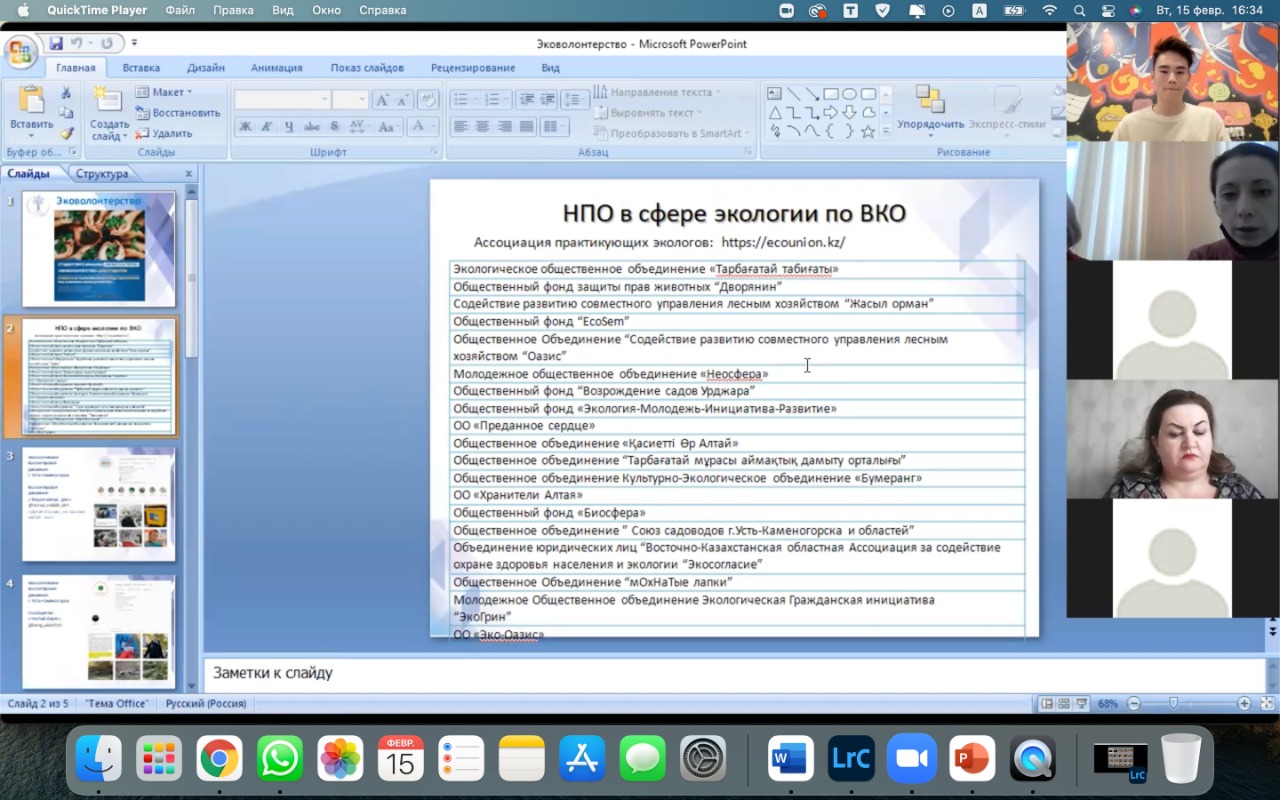1280x800 pixels.
Task: Open the Дизайн ribbon tab
Action: [x=205, y=68]
